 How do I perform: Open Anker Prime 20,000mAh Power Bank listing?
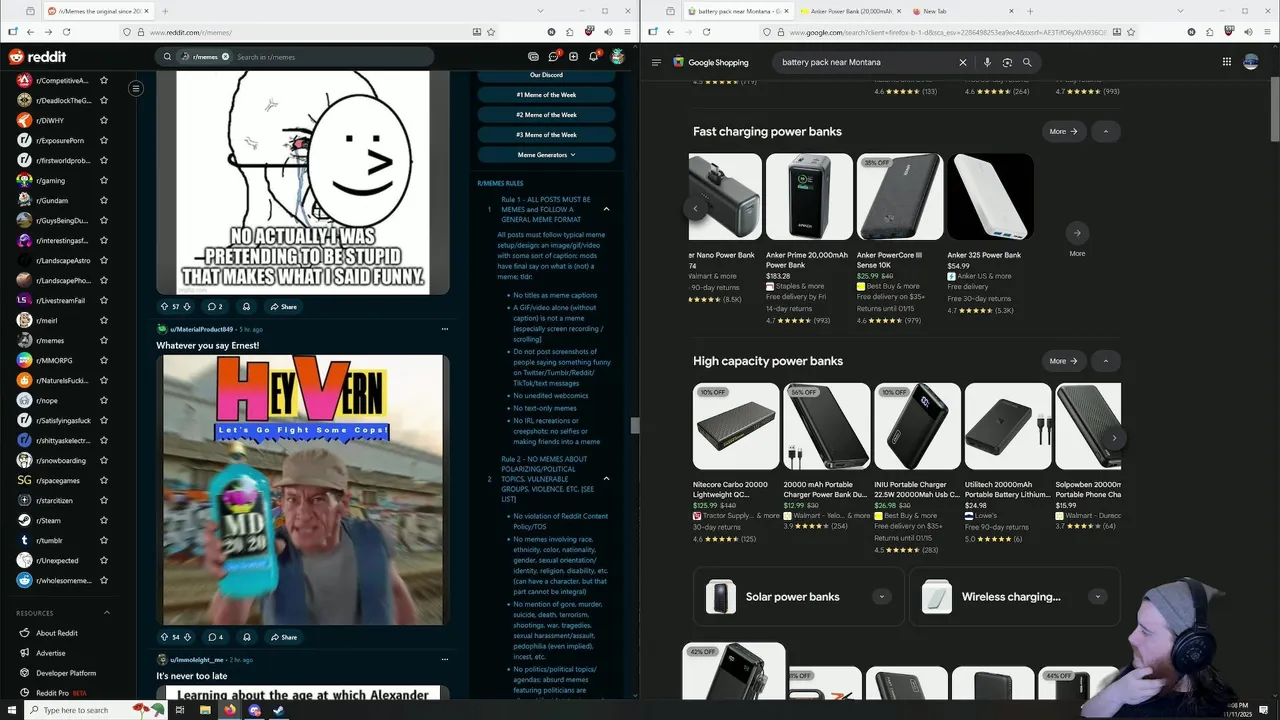[809, 239]
